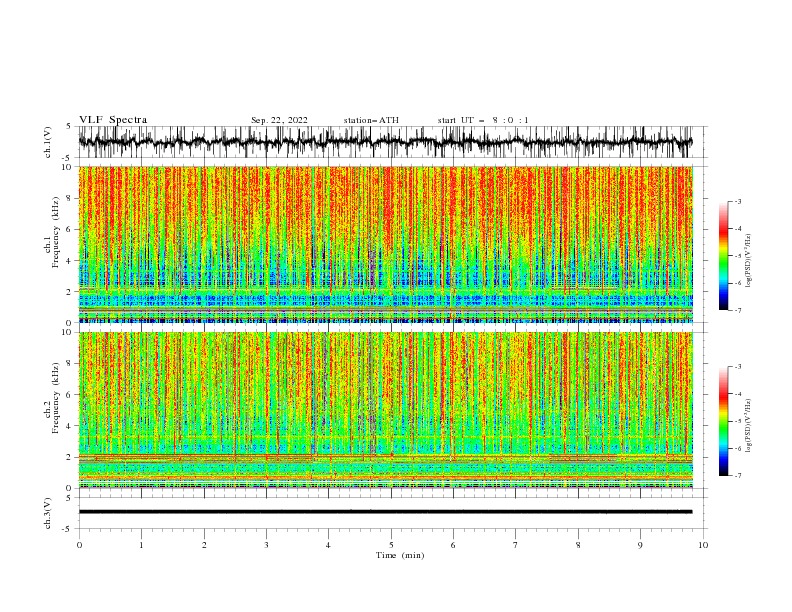792x612 pixels.
Task: Click the ch.2 spectrogram color bar
Action: pos(724,421)
